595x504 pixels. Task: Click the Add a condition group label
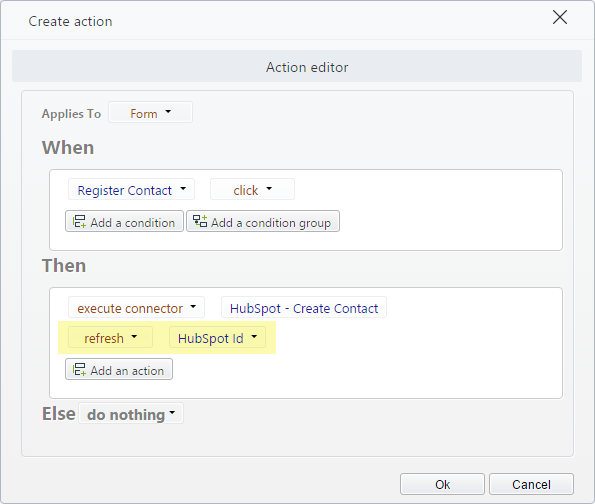pyautogui.click(x=271, y=222)
